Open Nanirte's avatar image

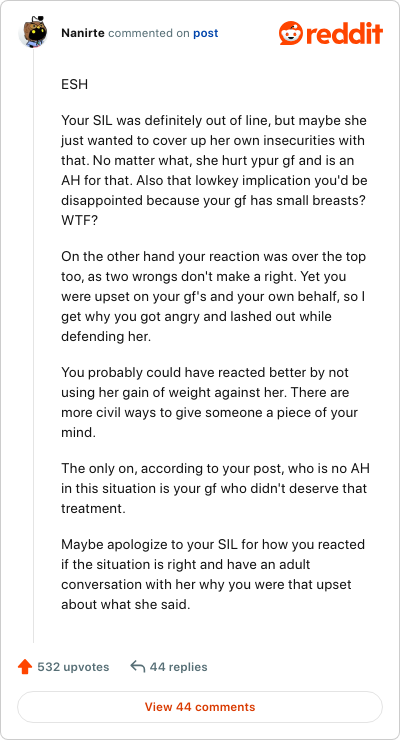click(33, 32)
